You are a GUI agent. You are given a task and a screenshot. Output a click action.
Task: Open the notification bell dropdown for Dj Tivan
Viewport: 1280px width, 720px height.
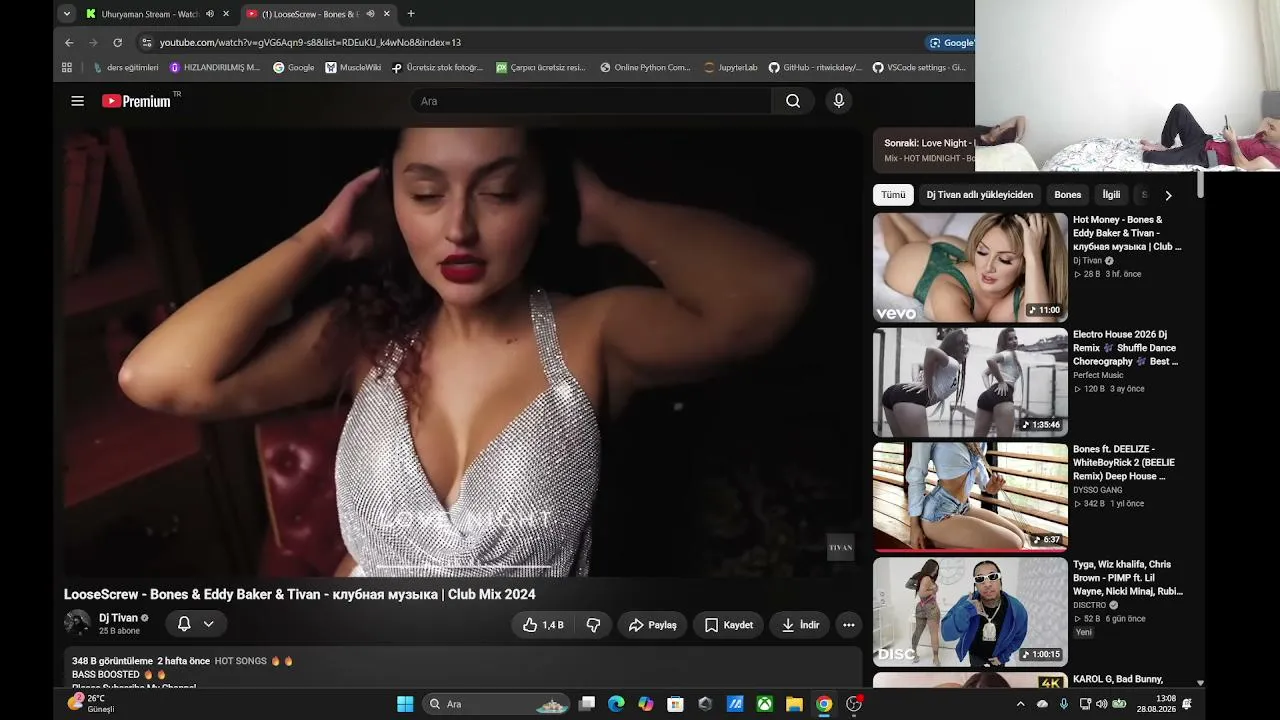195,624
